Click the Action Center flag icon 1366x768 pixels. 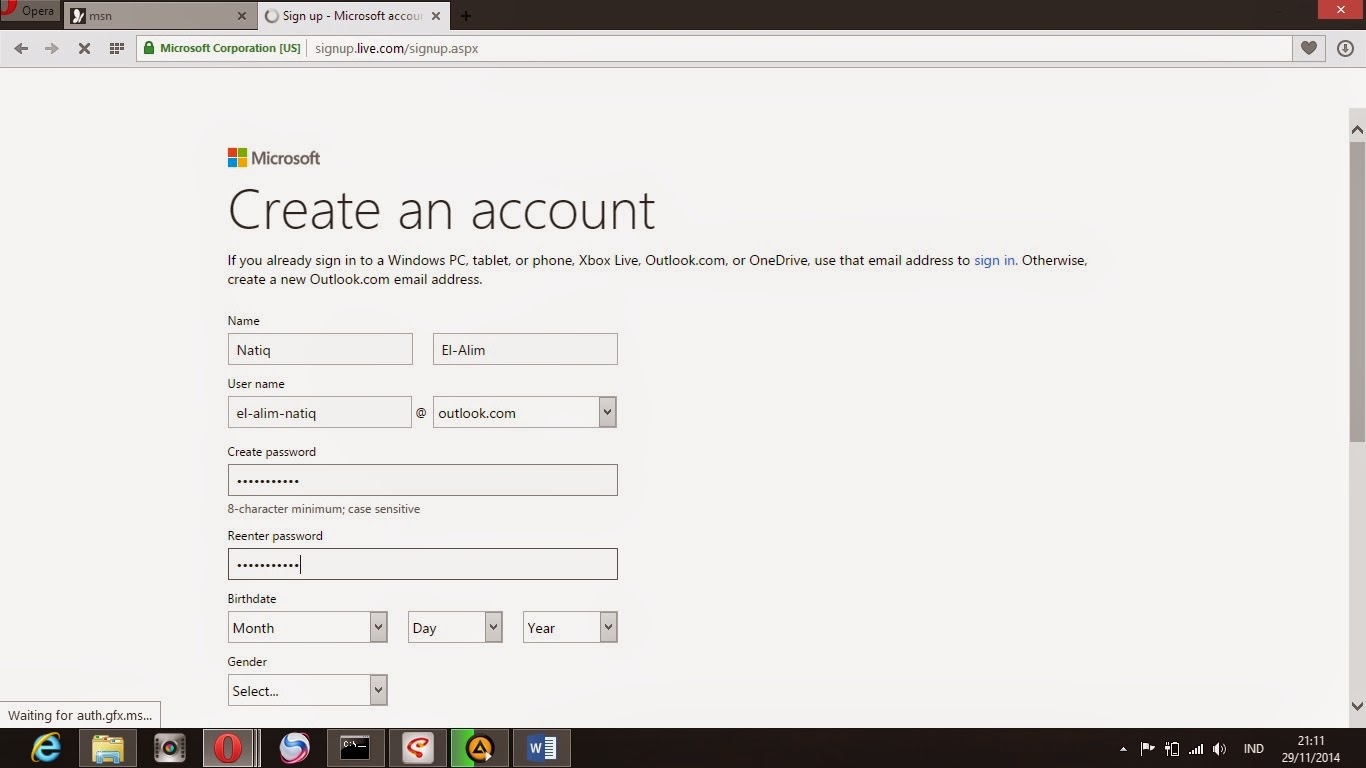click(x=1147, y=749)
